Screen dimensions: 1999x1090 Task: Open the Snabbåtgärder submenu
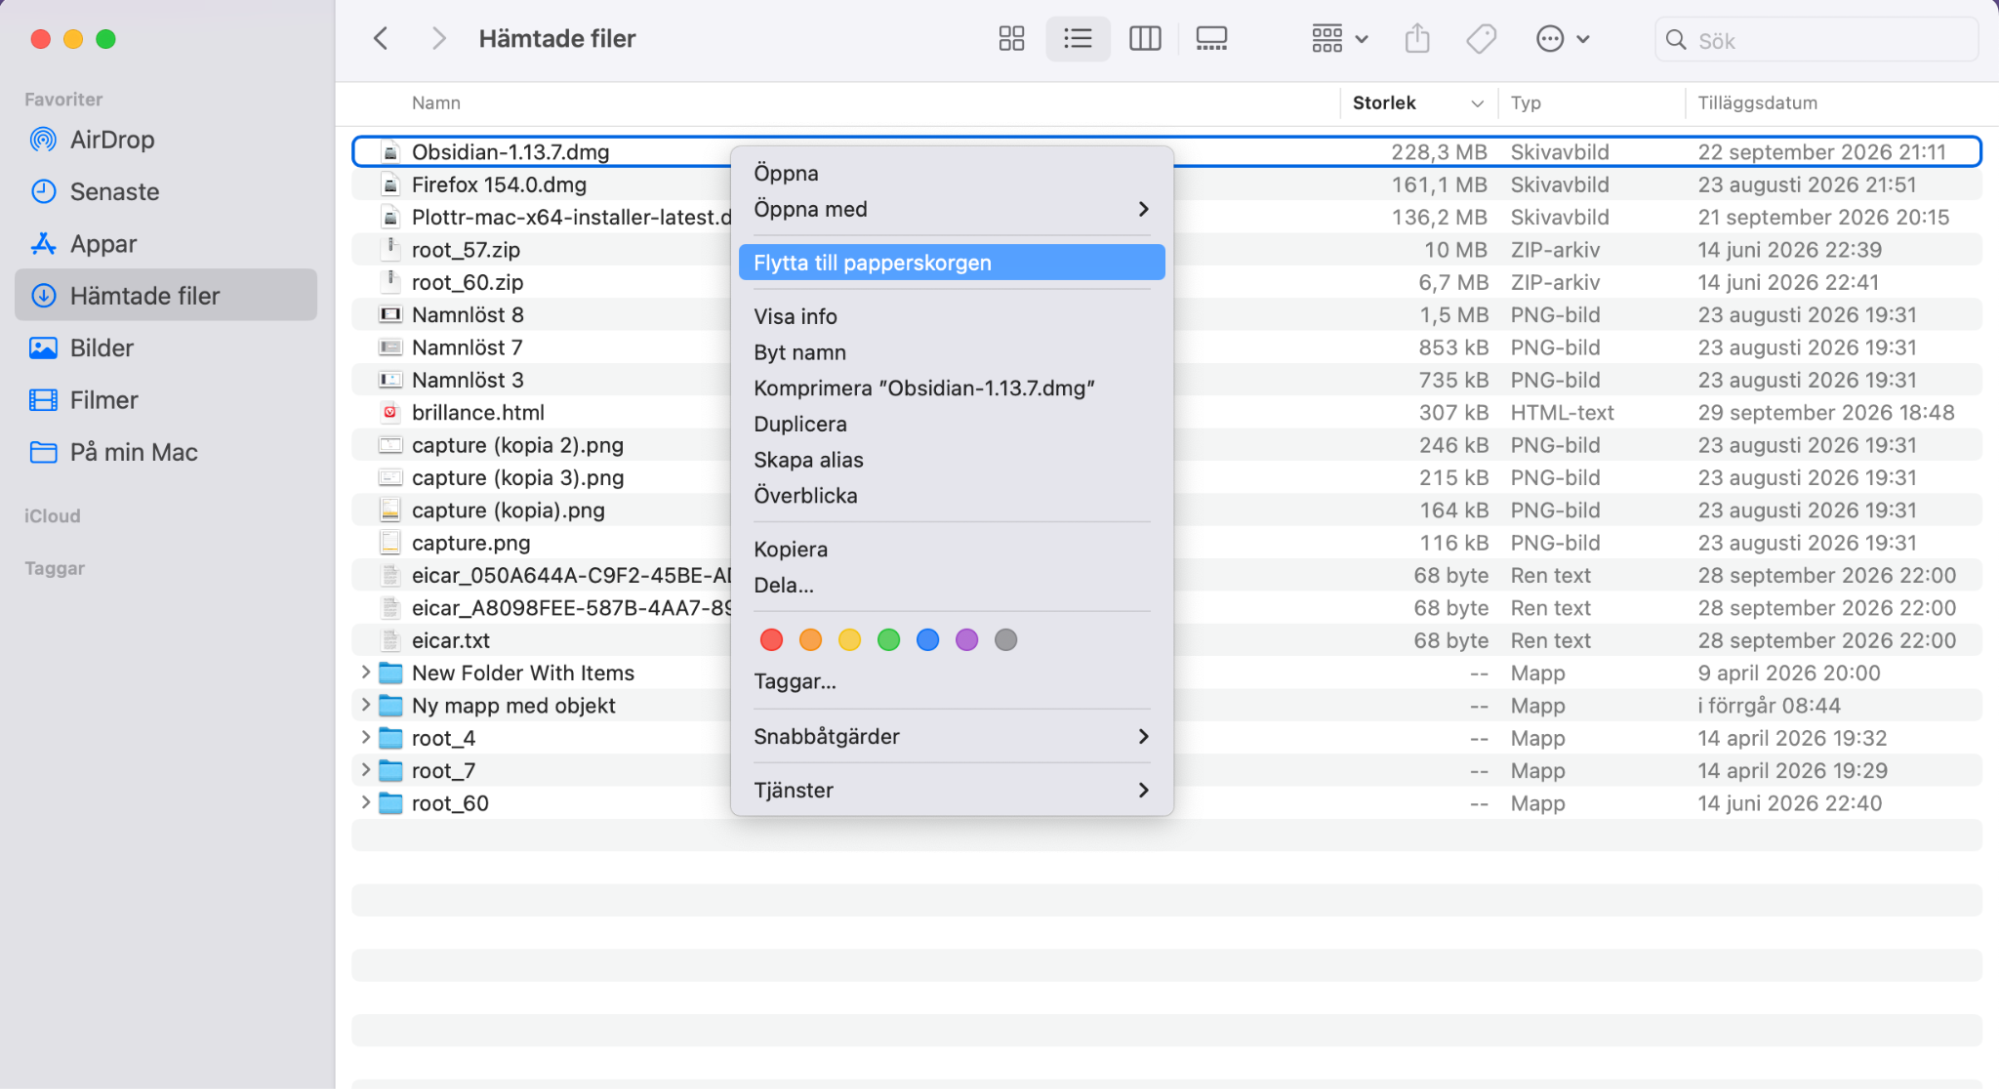click(951, 737)
